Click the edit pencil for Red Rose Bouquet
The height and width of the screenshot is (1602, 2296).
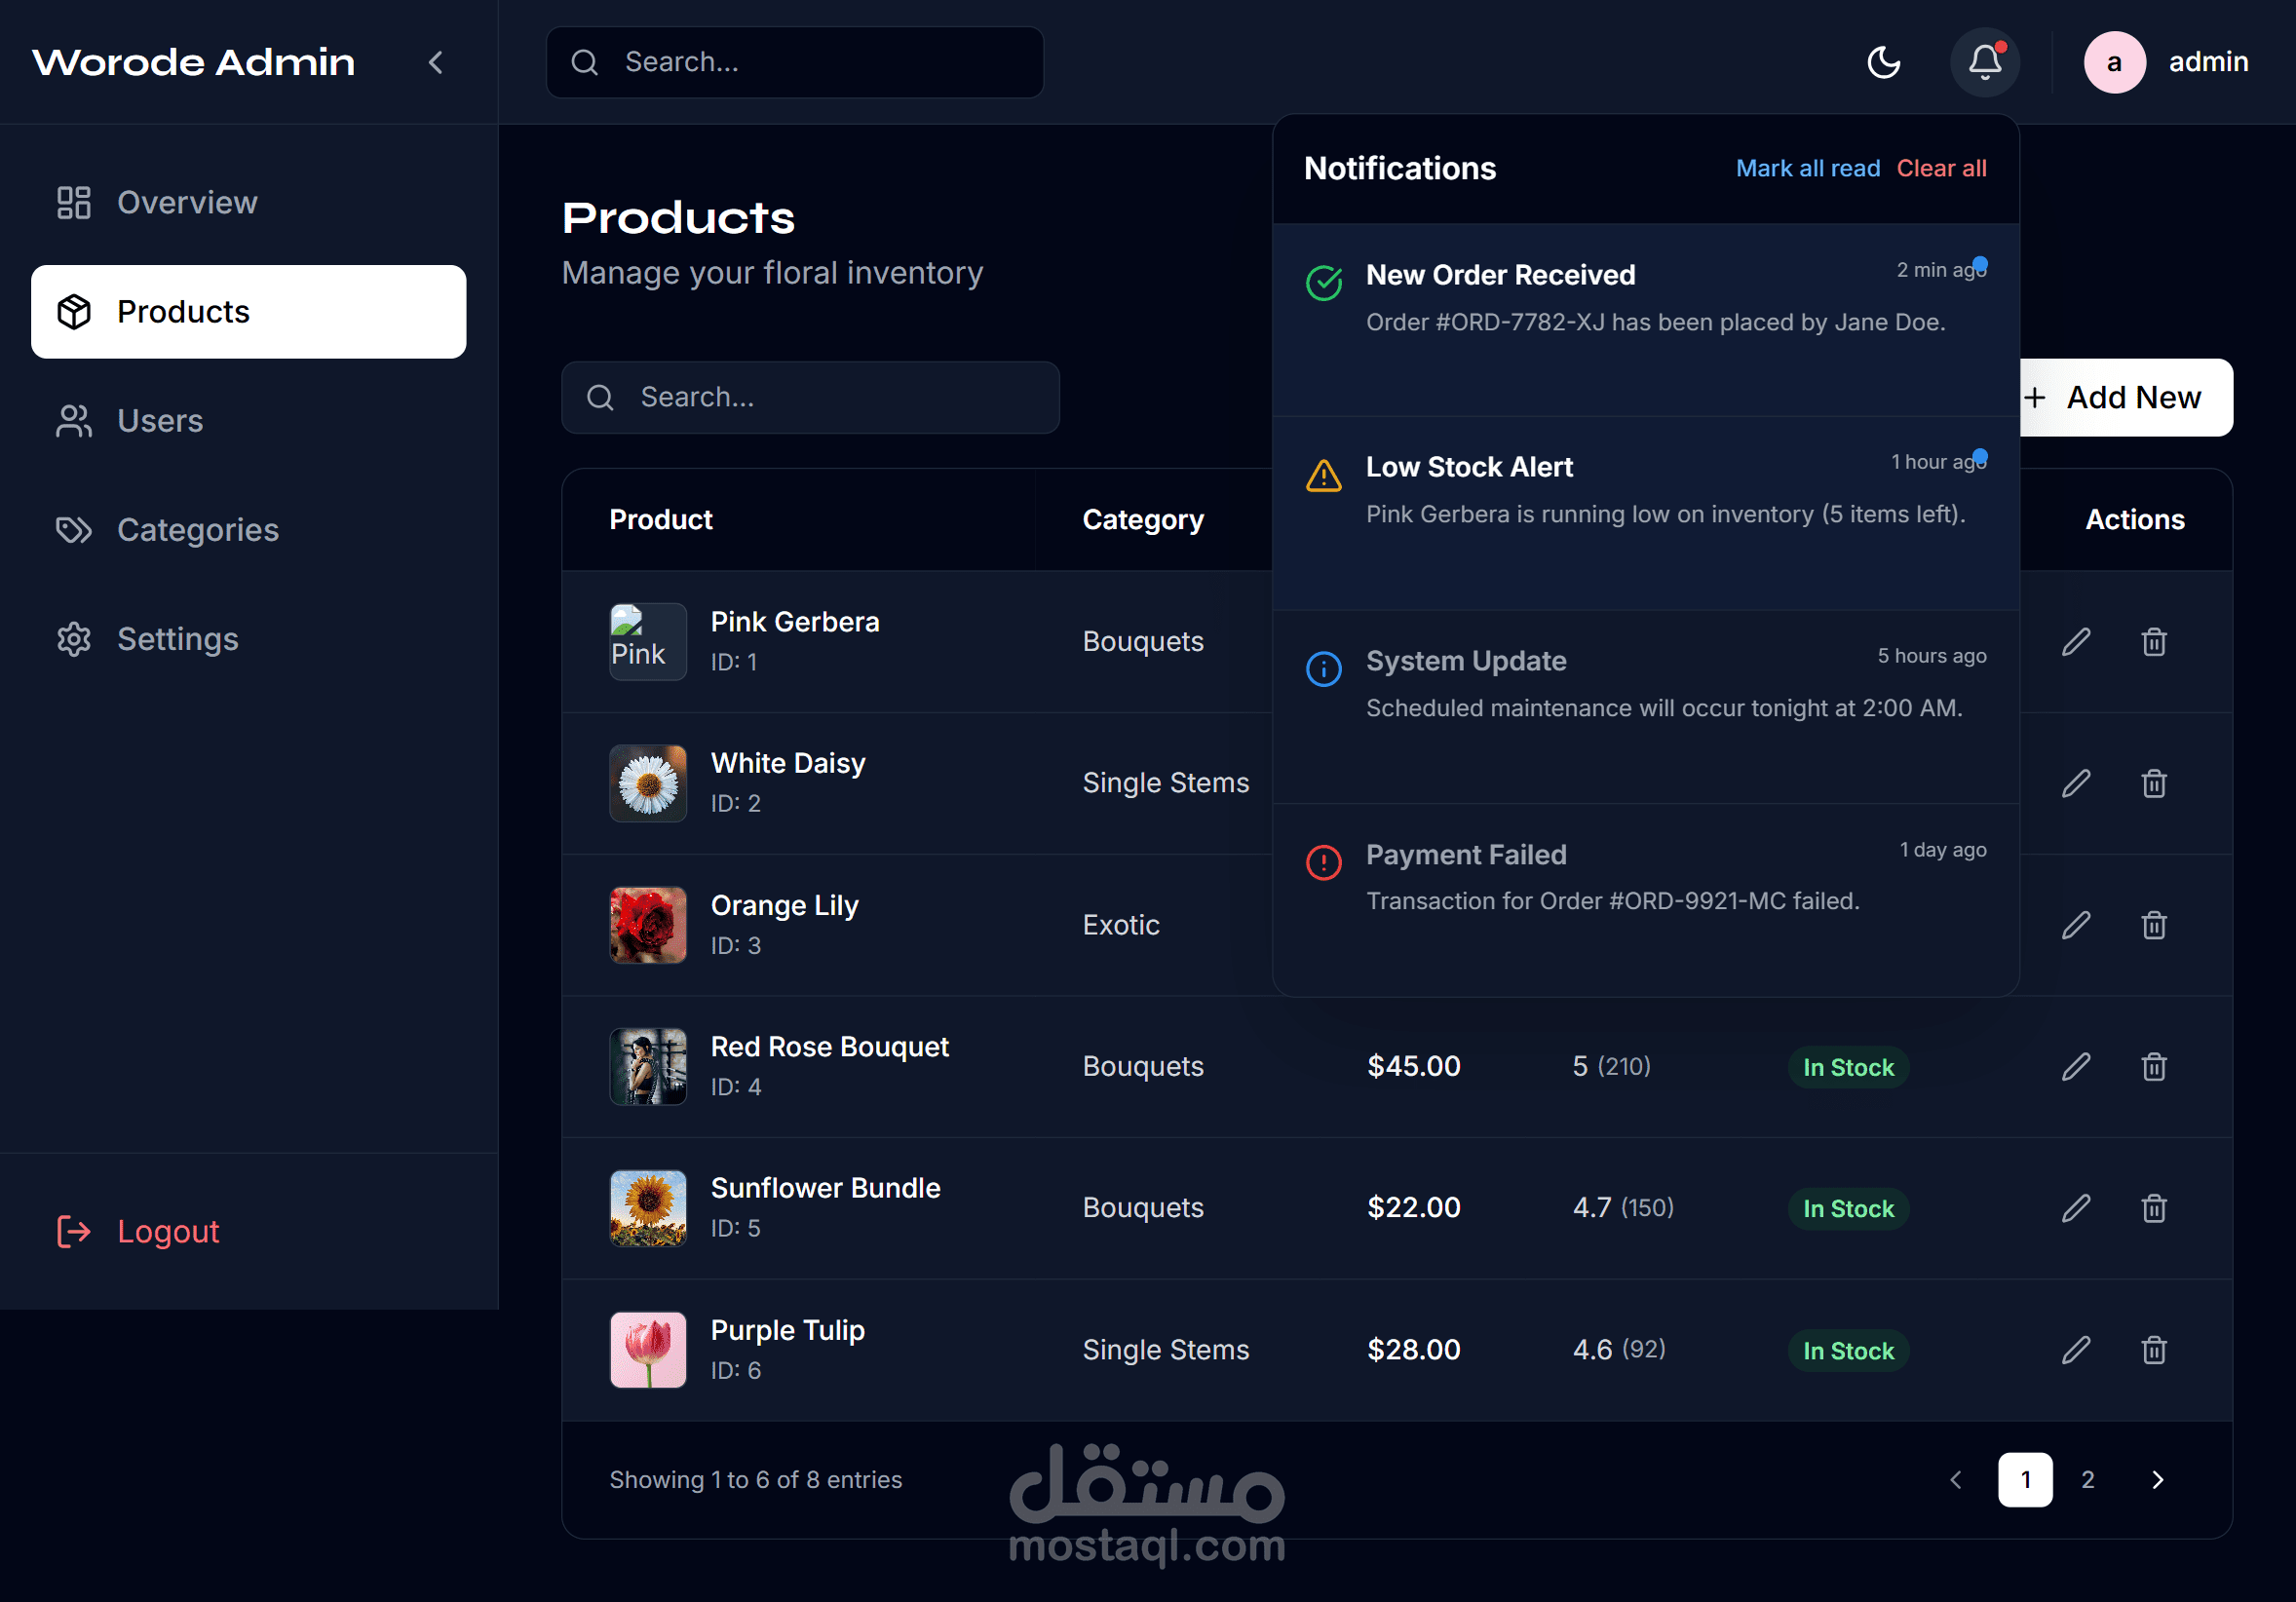click(2076, 1066)
